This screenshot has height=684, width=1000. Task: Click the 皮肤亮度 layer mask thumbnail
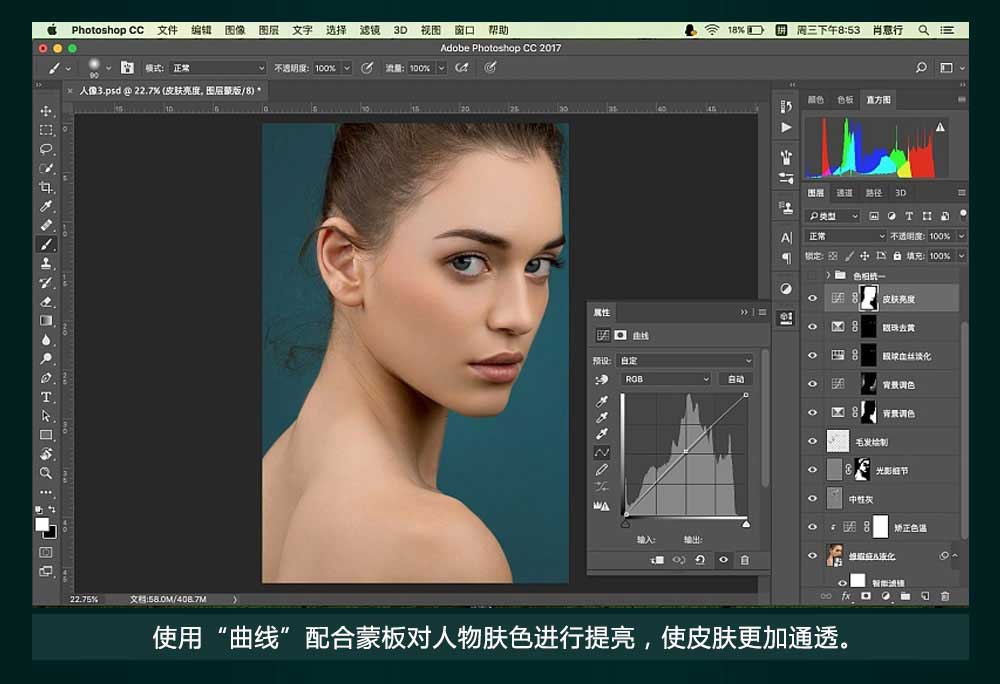868,298
